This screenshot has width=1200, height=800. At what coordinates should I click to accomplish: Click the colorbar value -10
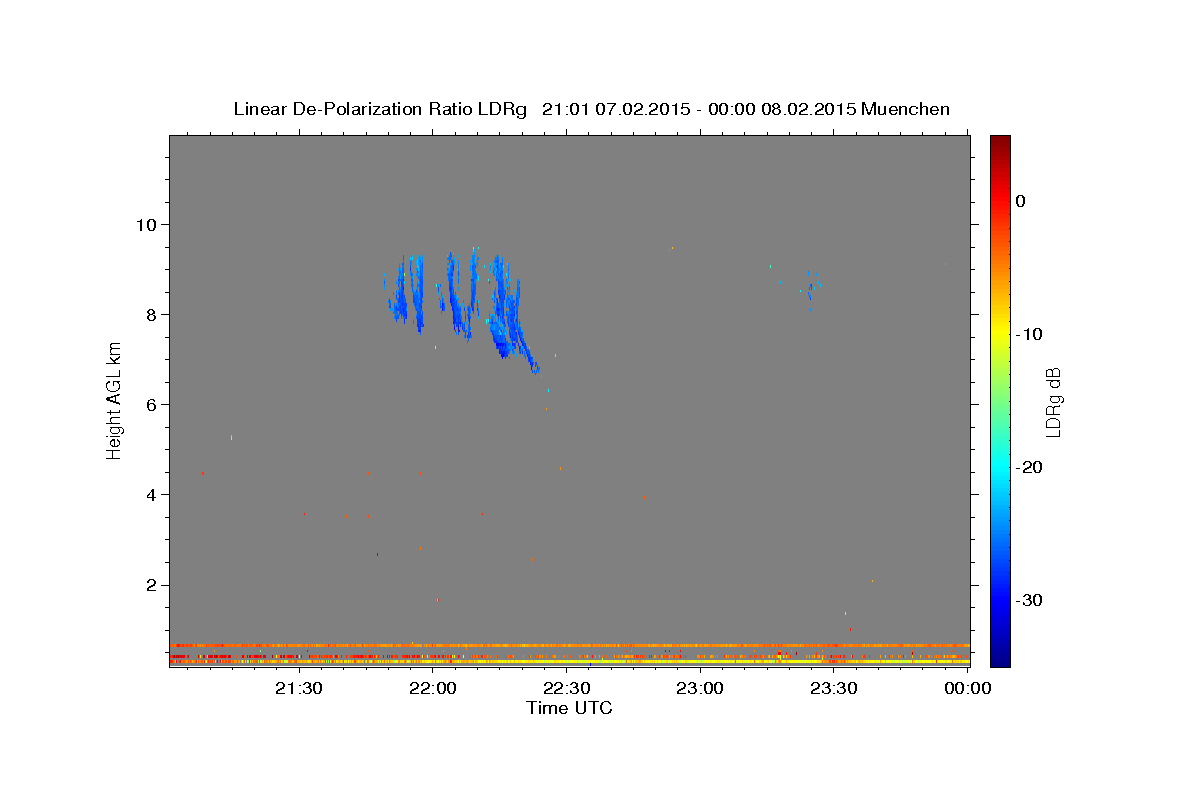1030,334
